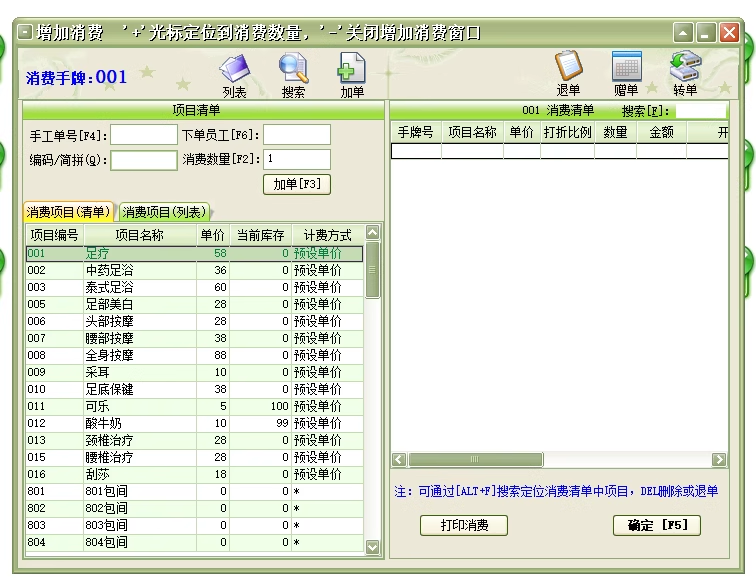Select the 足底保健 item row
756x584 pixels.
click(194, 389)
